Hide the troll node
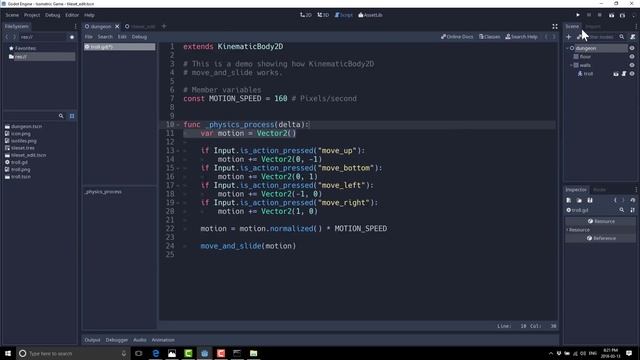The height and width of the screenshot is (360, 640). point(632,74)
